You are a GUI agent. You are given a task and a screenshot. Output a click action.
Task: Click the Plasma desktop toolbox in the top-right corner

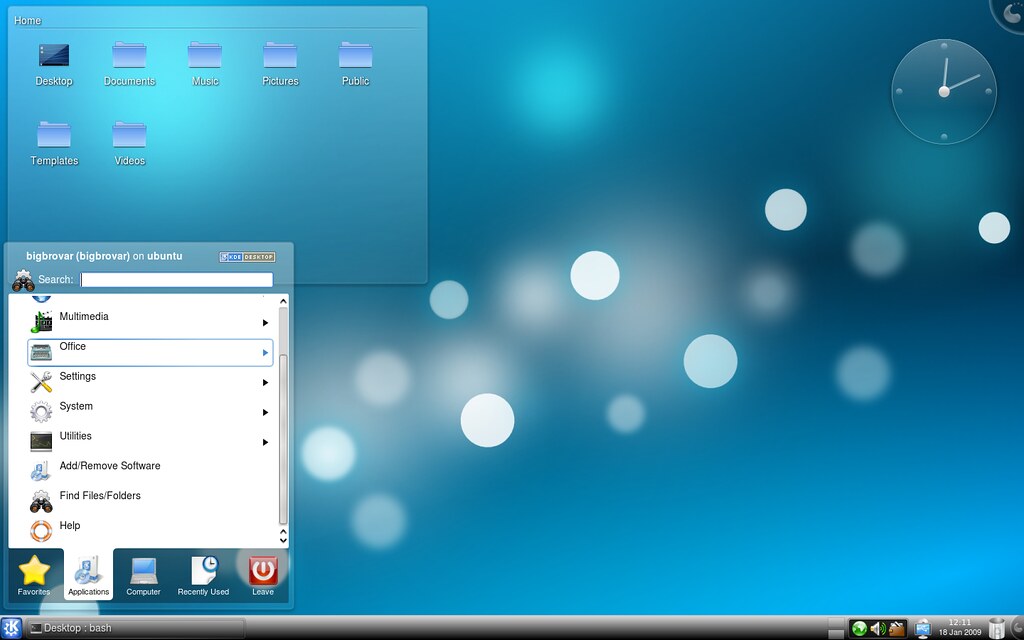[1010, 13]
